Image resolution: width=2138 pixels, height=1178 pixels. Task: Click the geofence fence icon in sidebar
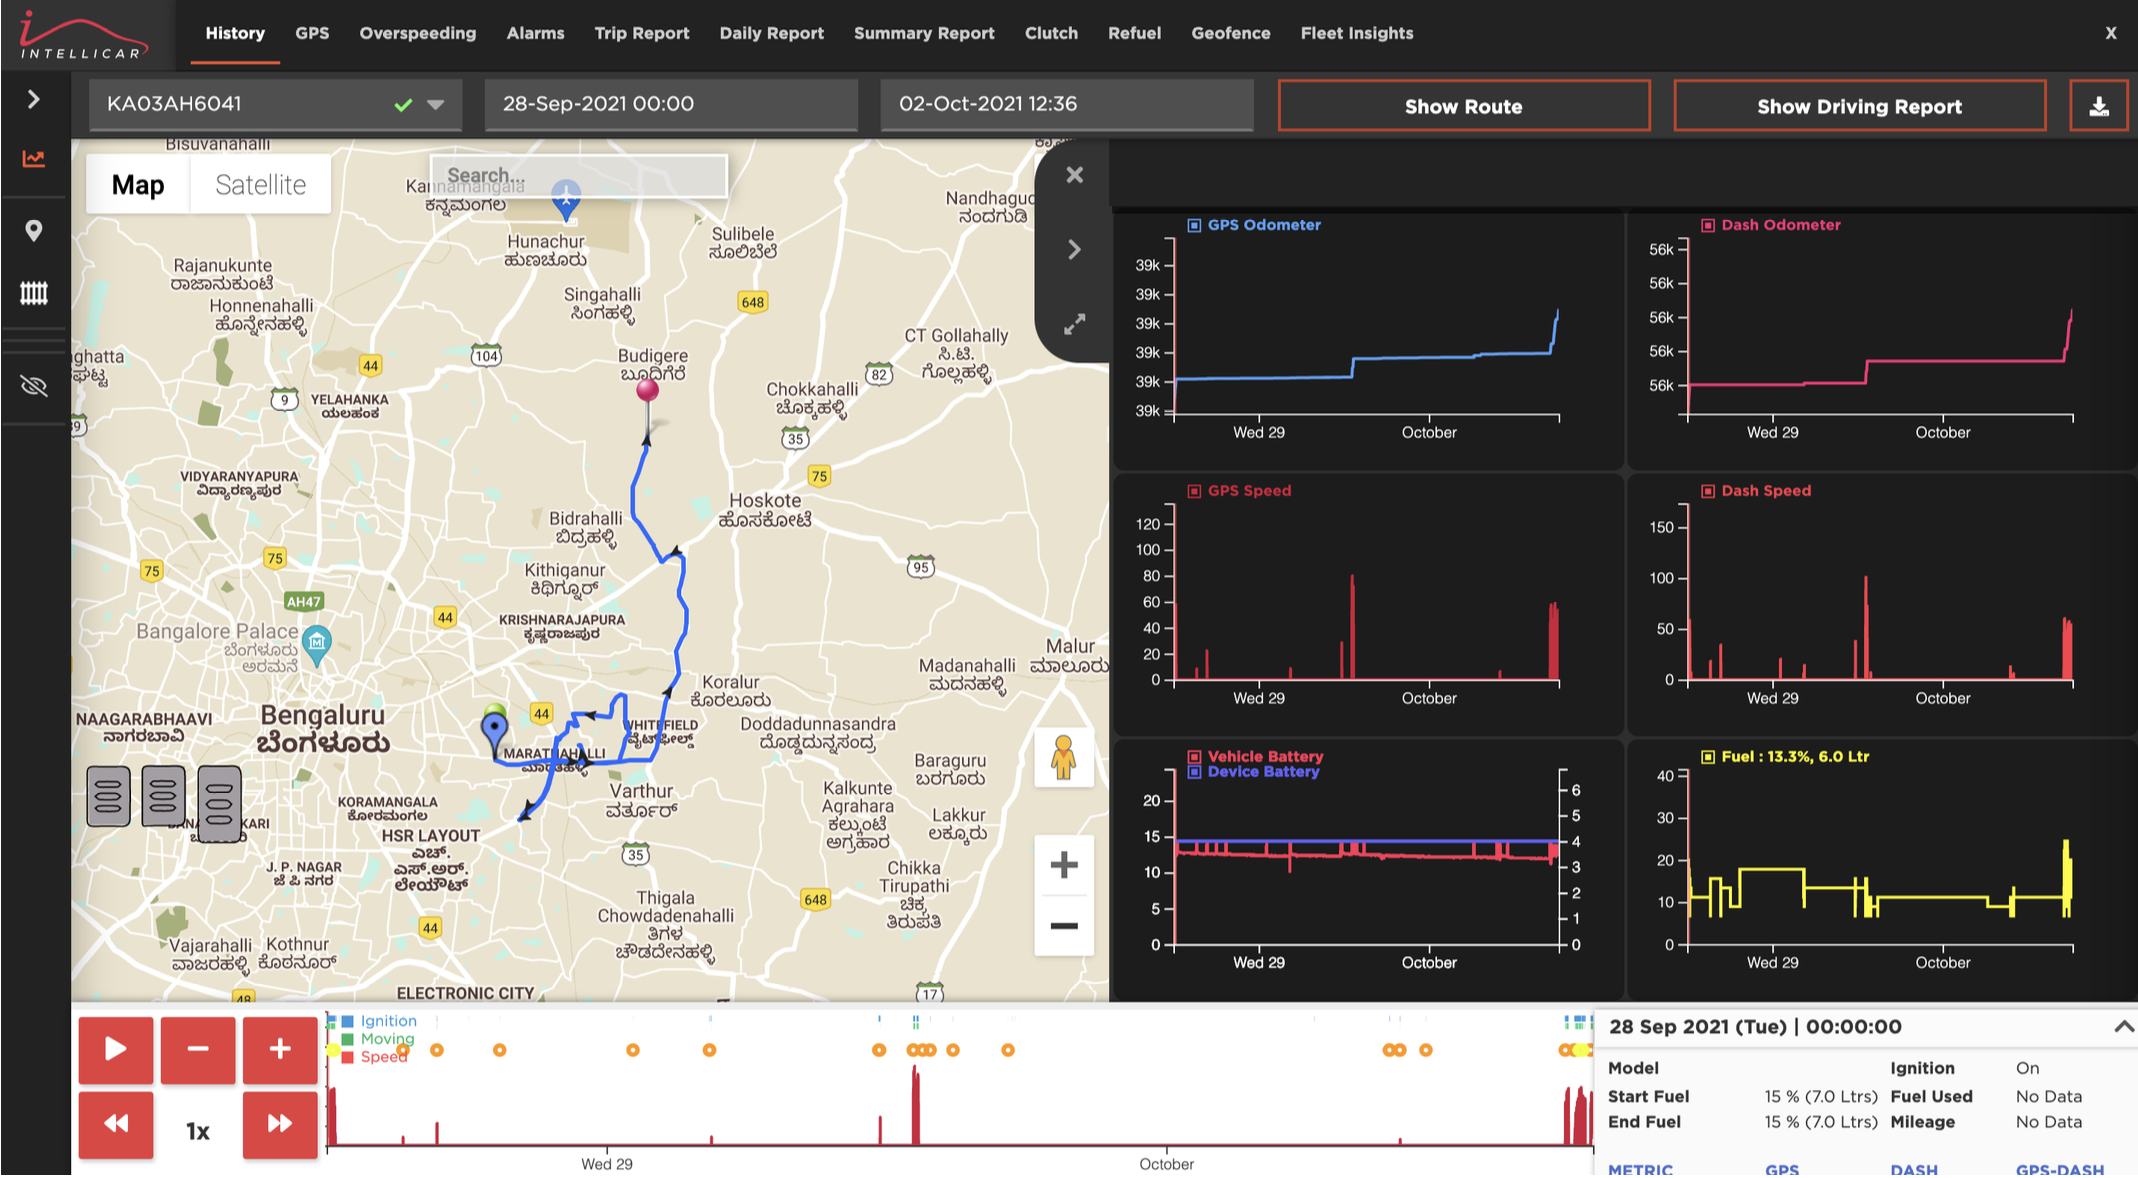34,293
